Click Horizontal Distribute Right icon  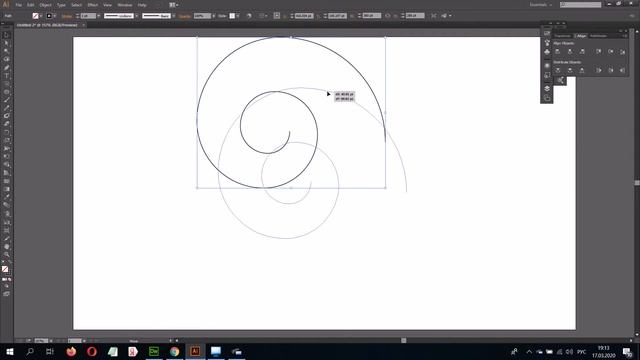tap(622, 70)
